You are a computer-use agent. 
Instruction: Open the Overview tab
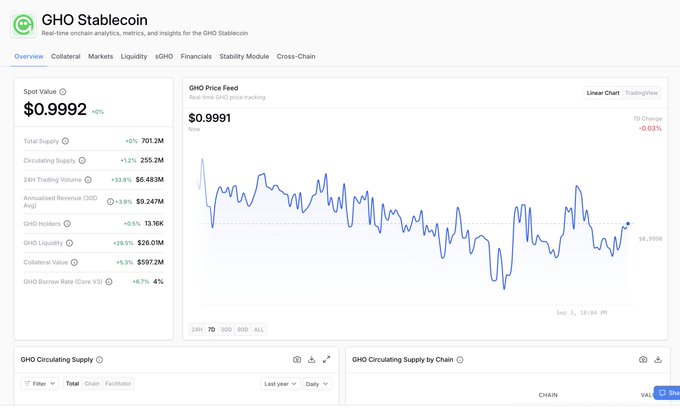[29, 56]
